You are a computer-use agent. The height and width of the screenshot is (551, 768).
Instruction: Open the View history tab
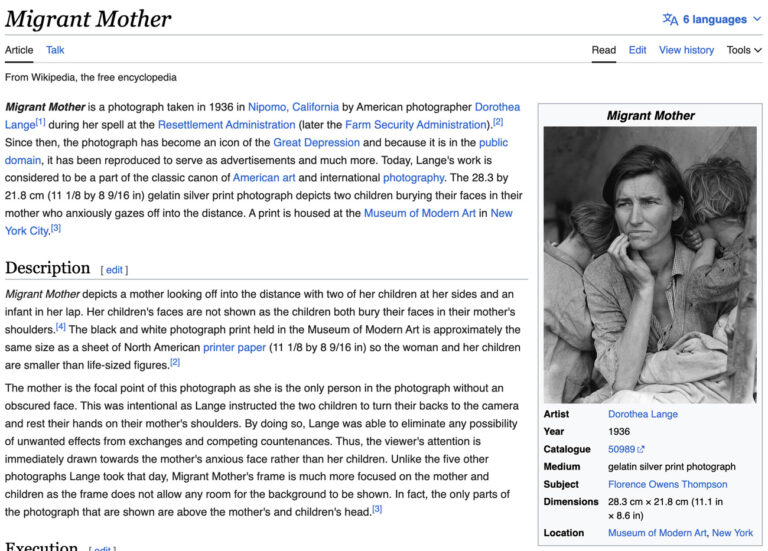tap(686, 50)
